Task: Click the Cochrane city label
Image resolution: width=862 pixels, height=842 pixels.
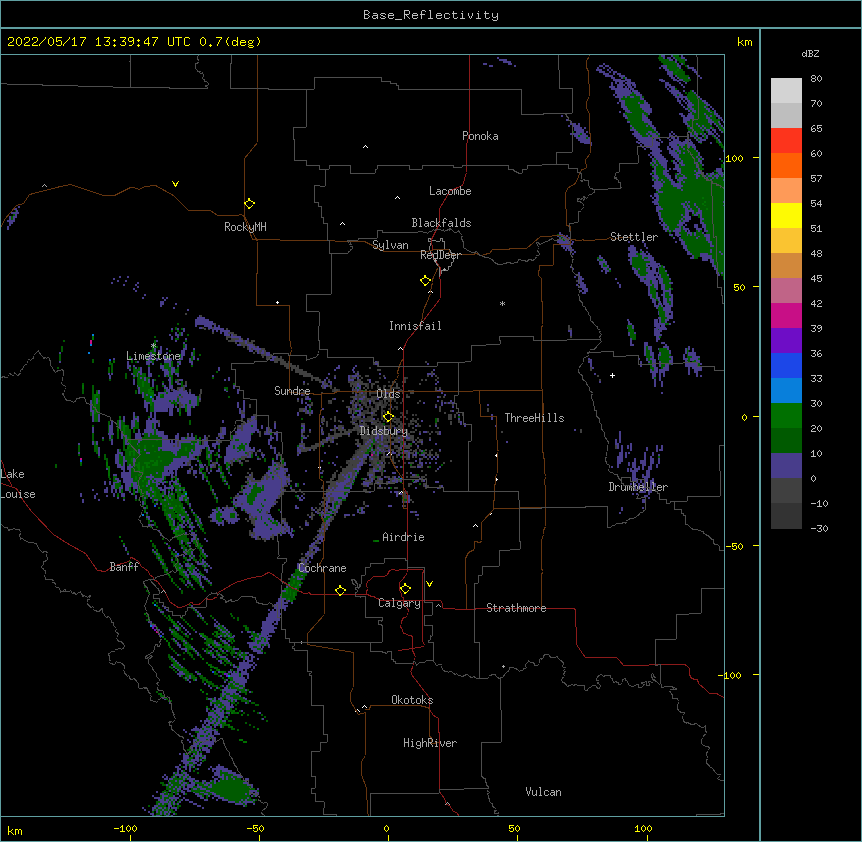Action: pos(322,568)
